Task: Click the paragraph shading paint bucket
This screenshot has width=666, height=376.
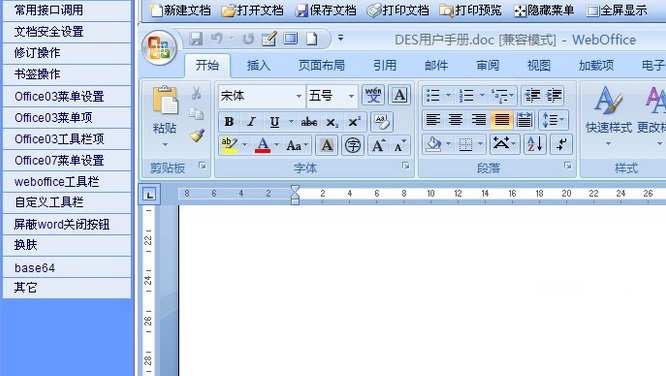Action: pos(433,144)
